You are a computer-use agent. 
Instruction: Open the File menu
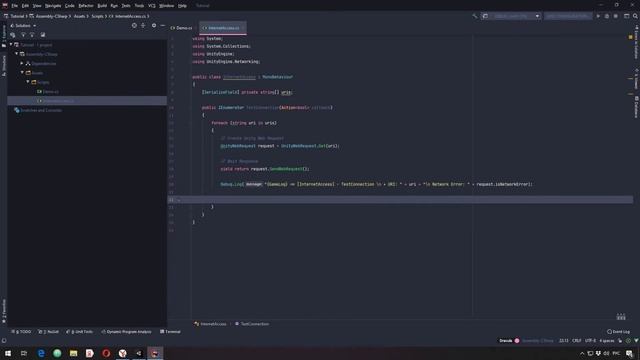click(x=14, y=6)
